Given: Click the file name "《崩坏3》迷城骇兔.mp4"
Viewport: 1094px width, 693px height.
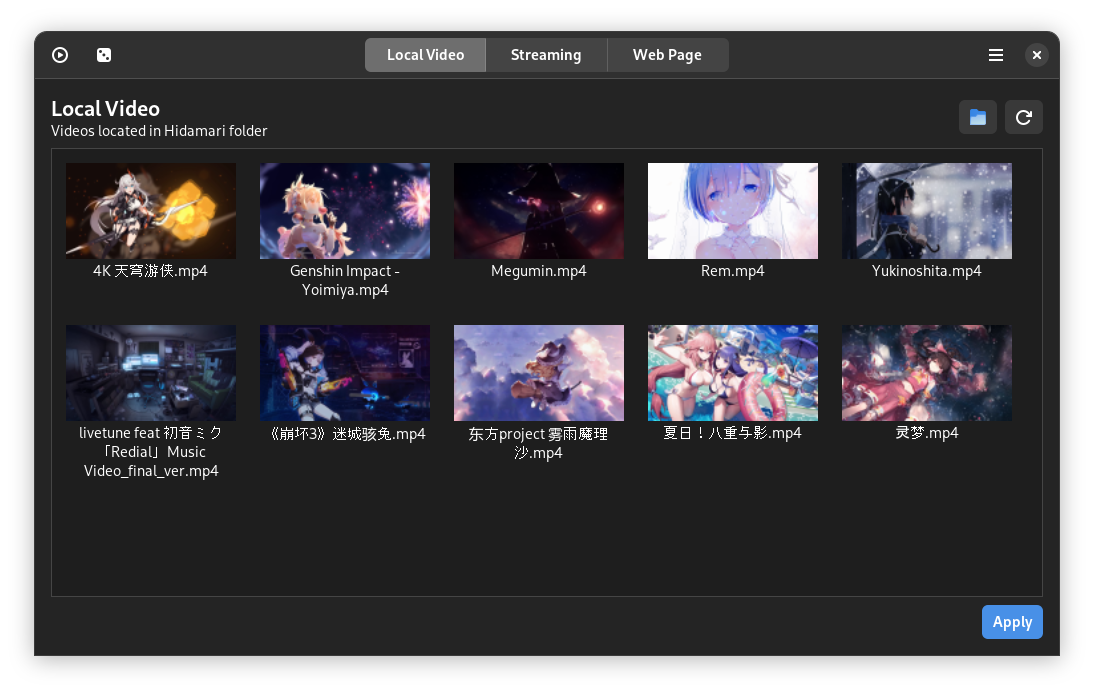Looking at the screenshot, I should [x=347, y=434].
